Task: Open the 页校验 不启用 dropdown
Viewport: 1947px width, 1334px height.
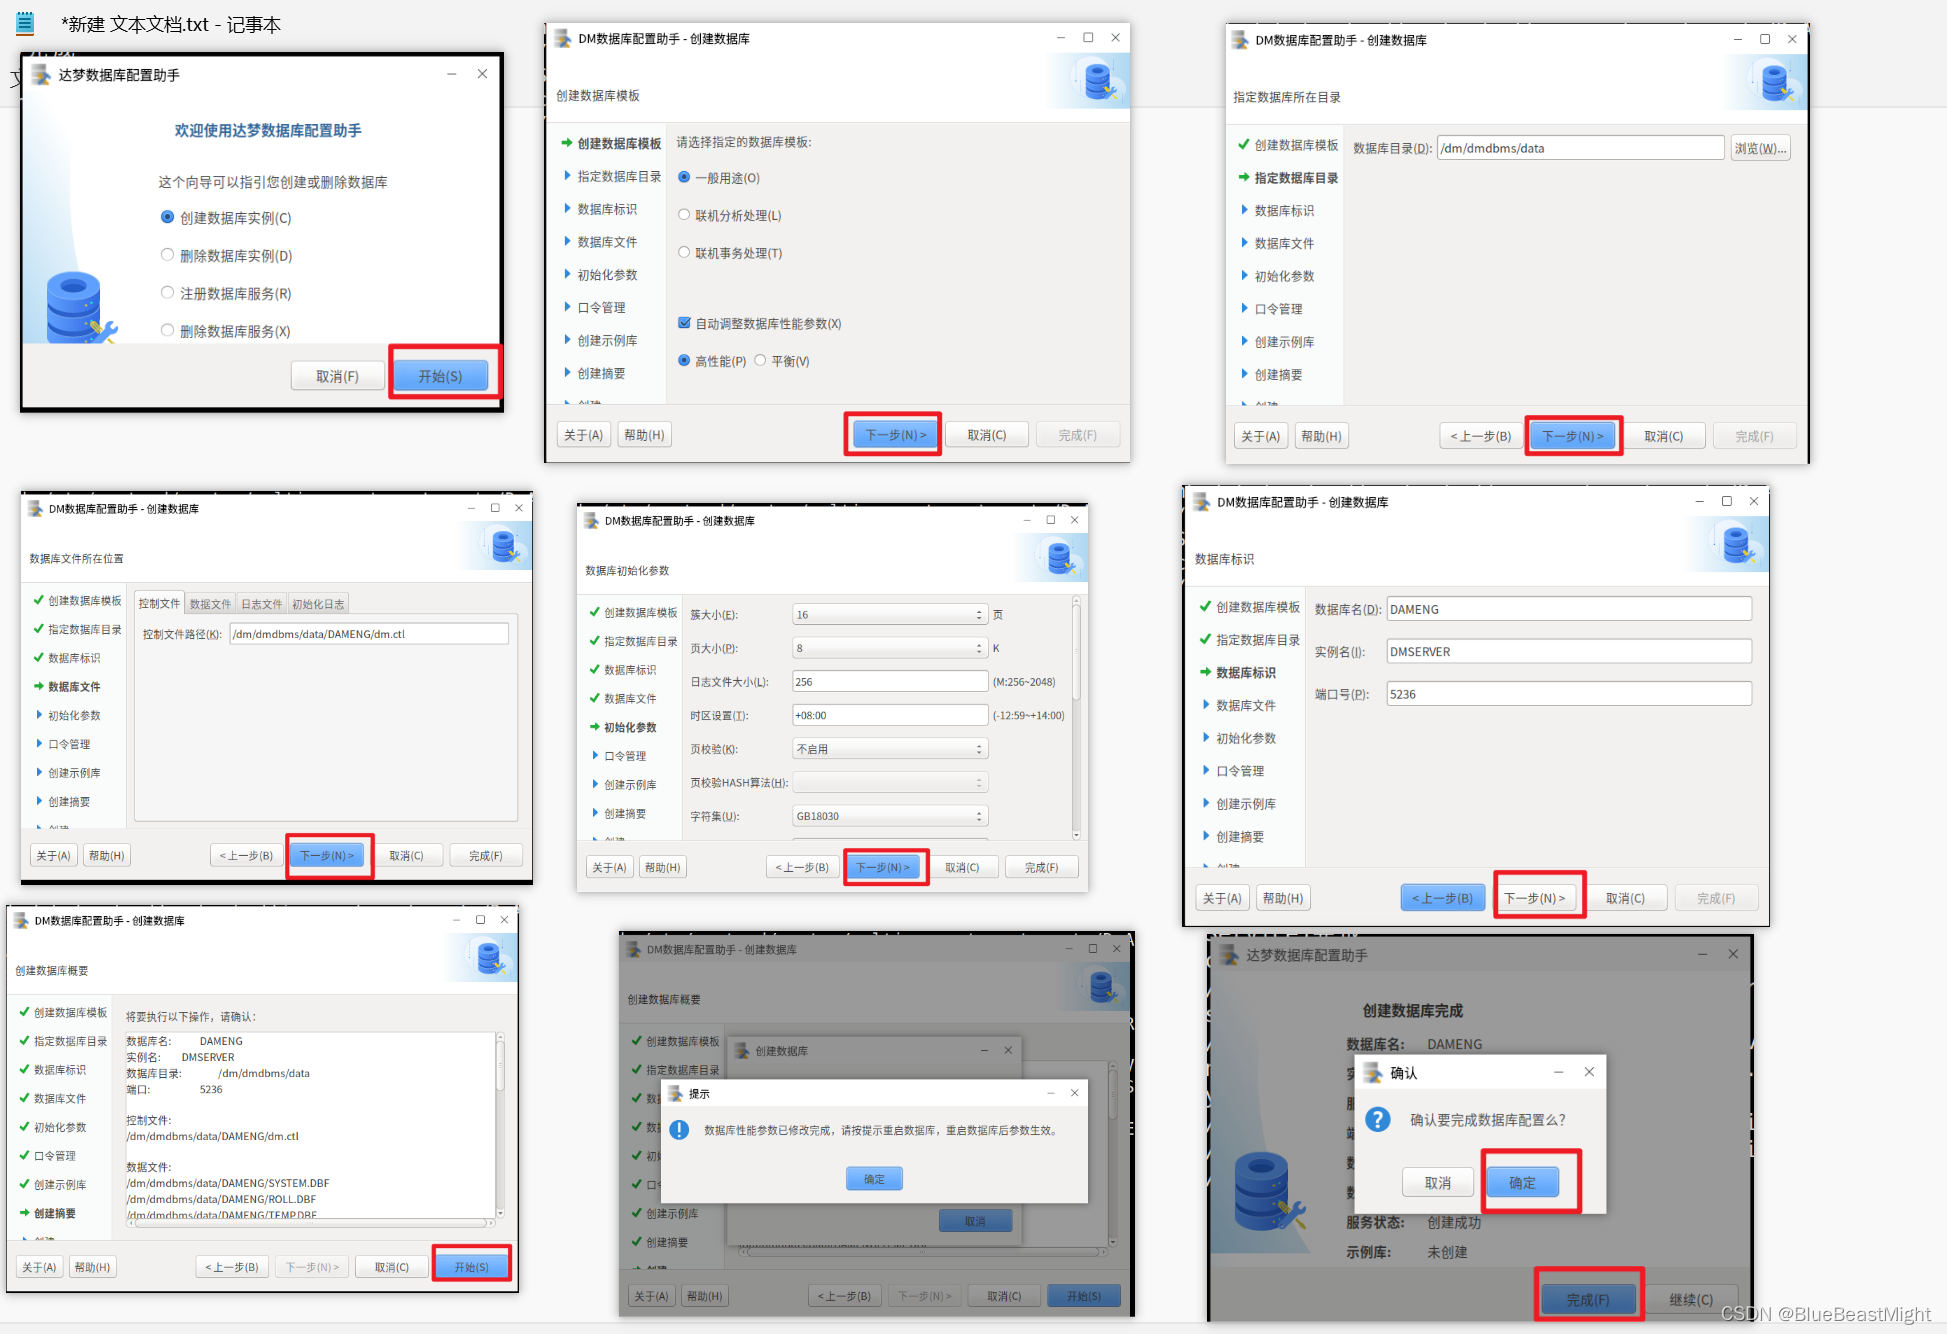Action: pos(889,749)
